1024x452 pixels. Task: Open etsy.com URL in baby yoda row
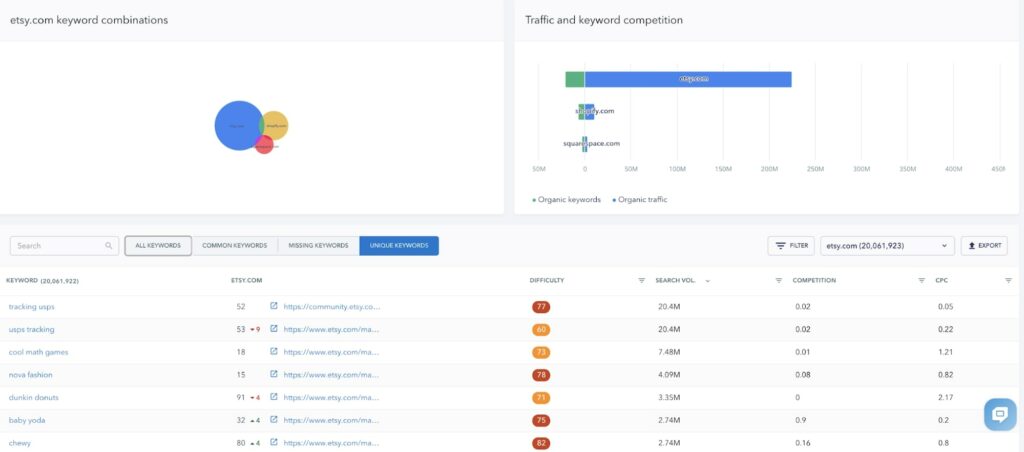tap(331, 420)
